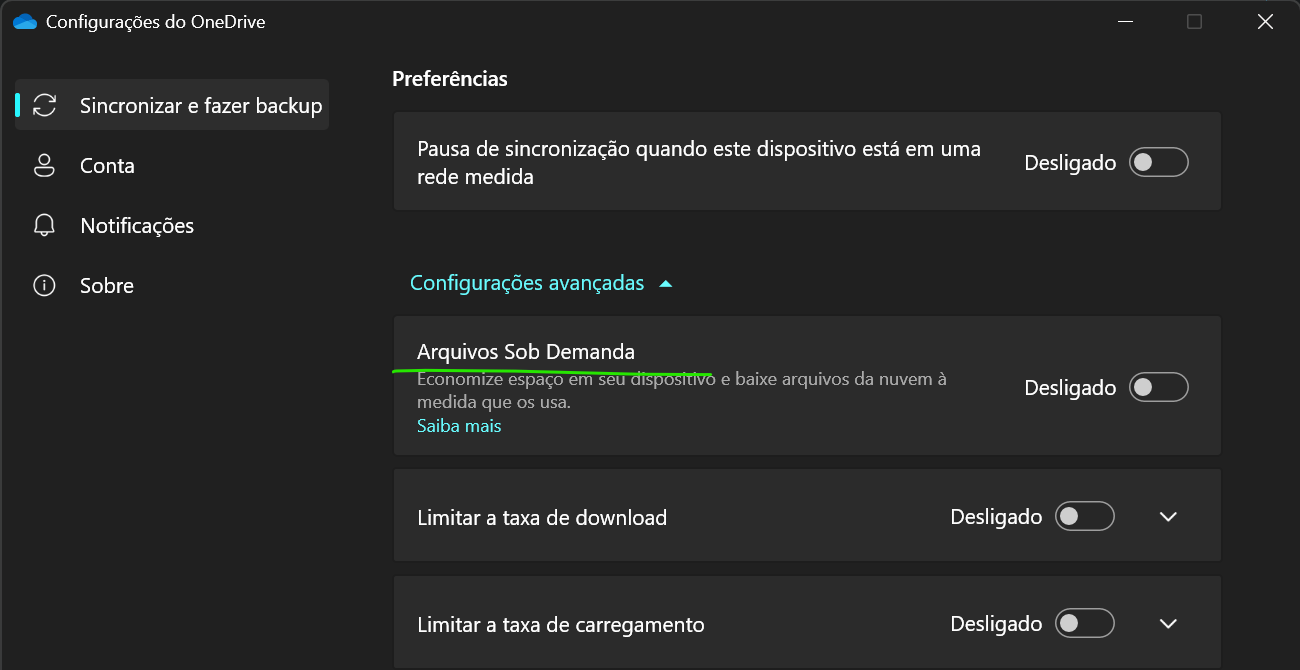Click the OneDrive cloud icon in title bar
1300x670 pixels.
[x=24, y=22]
